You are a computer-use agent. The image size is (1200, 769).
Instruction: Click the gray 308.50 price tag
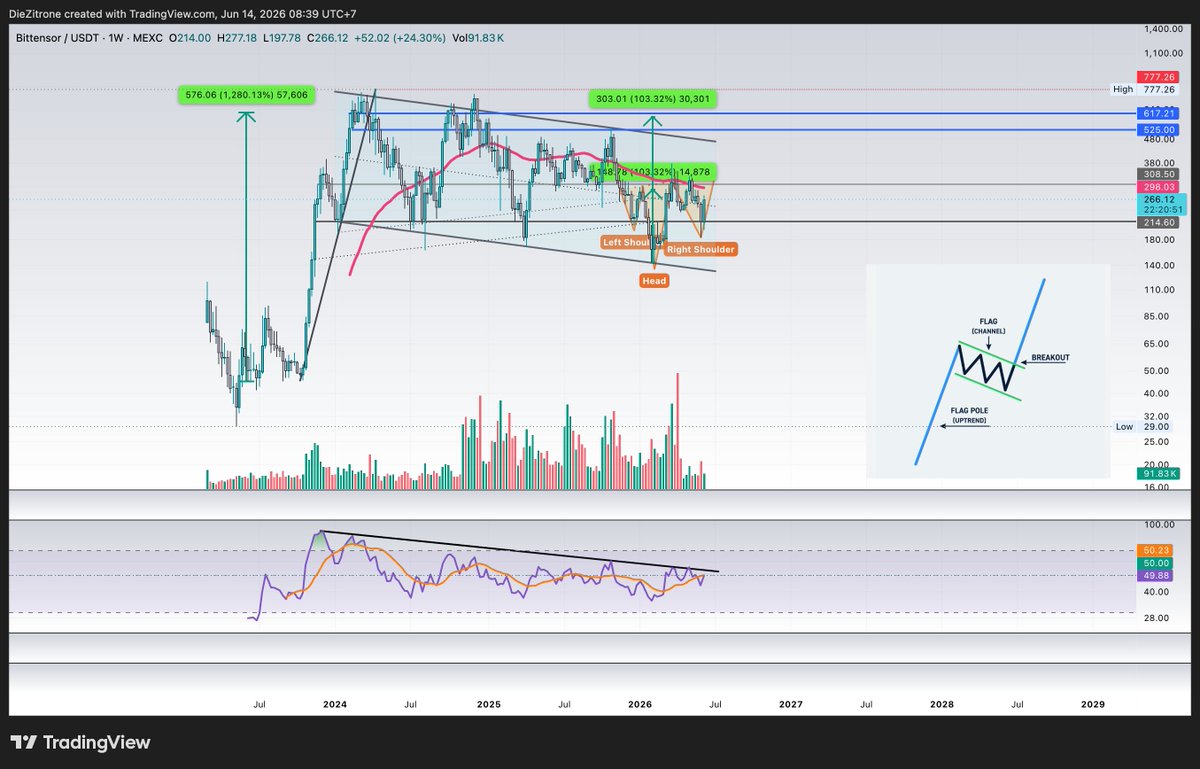click(1158, 174)
